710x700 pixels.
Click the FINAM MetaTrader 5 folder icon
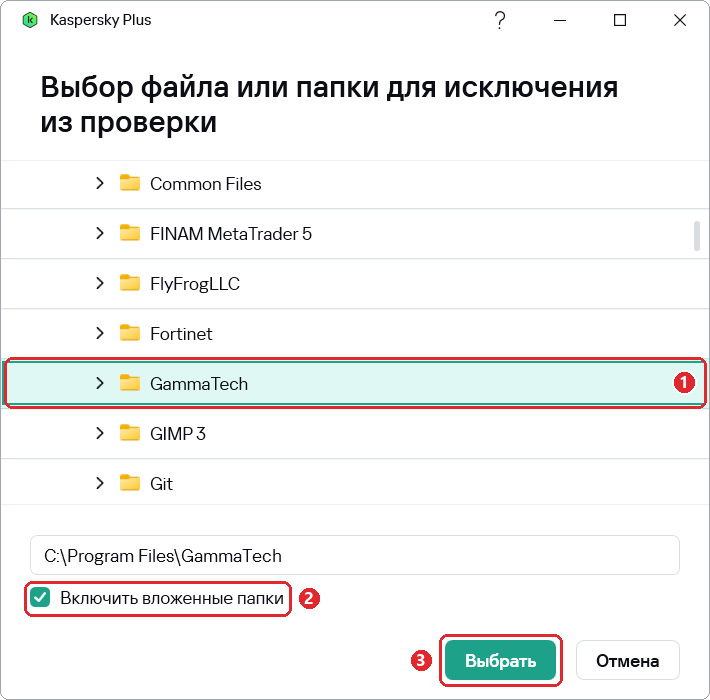130,233
